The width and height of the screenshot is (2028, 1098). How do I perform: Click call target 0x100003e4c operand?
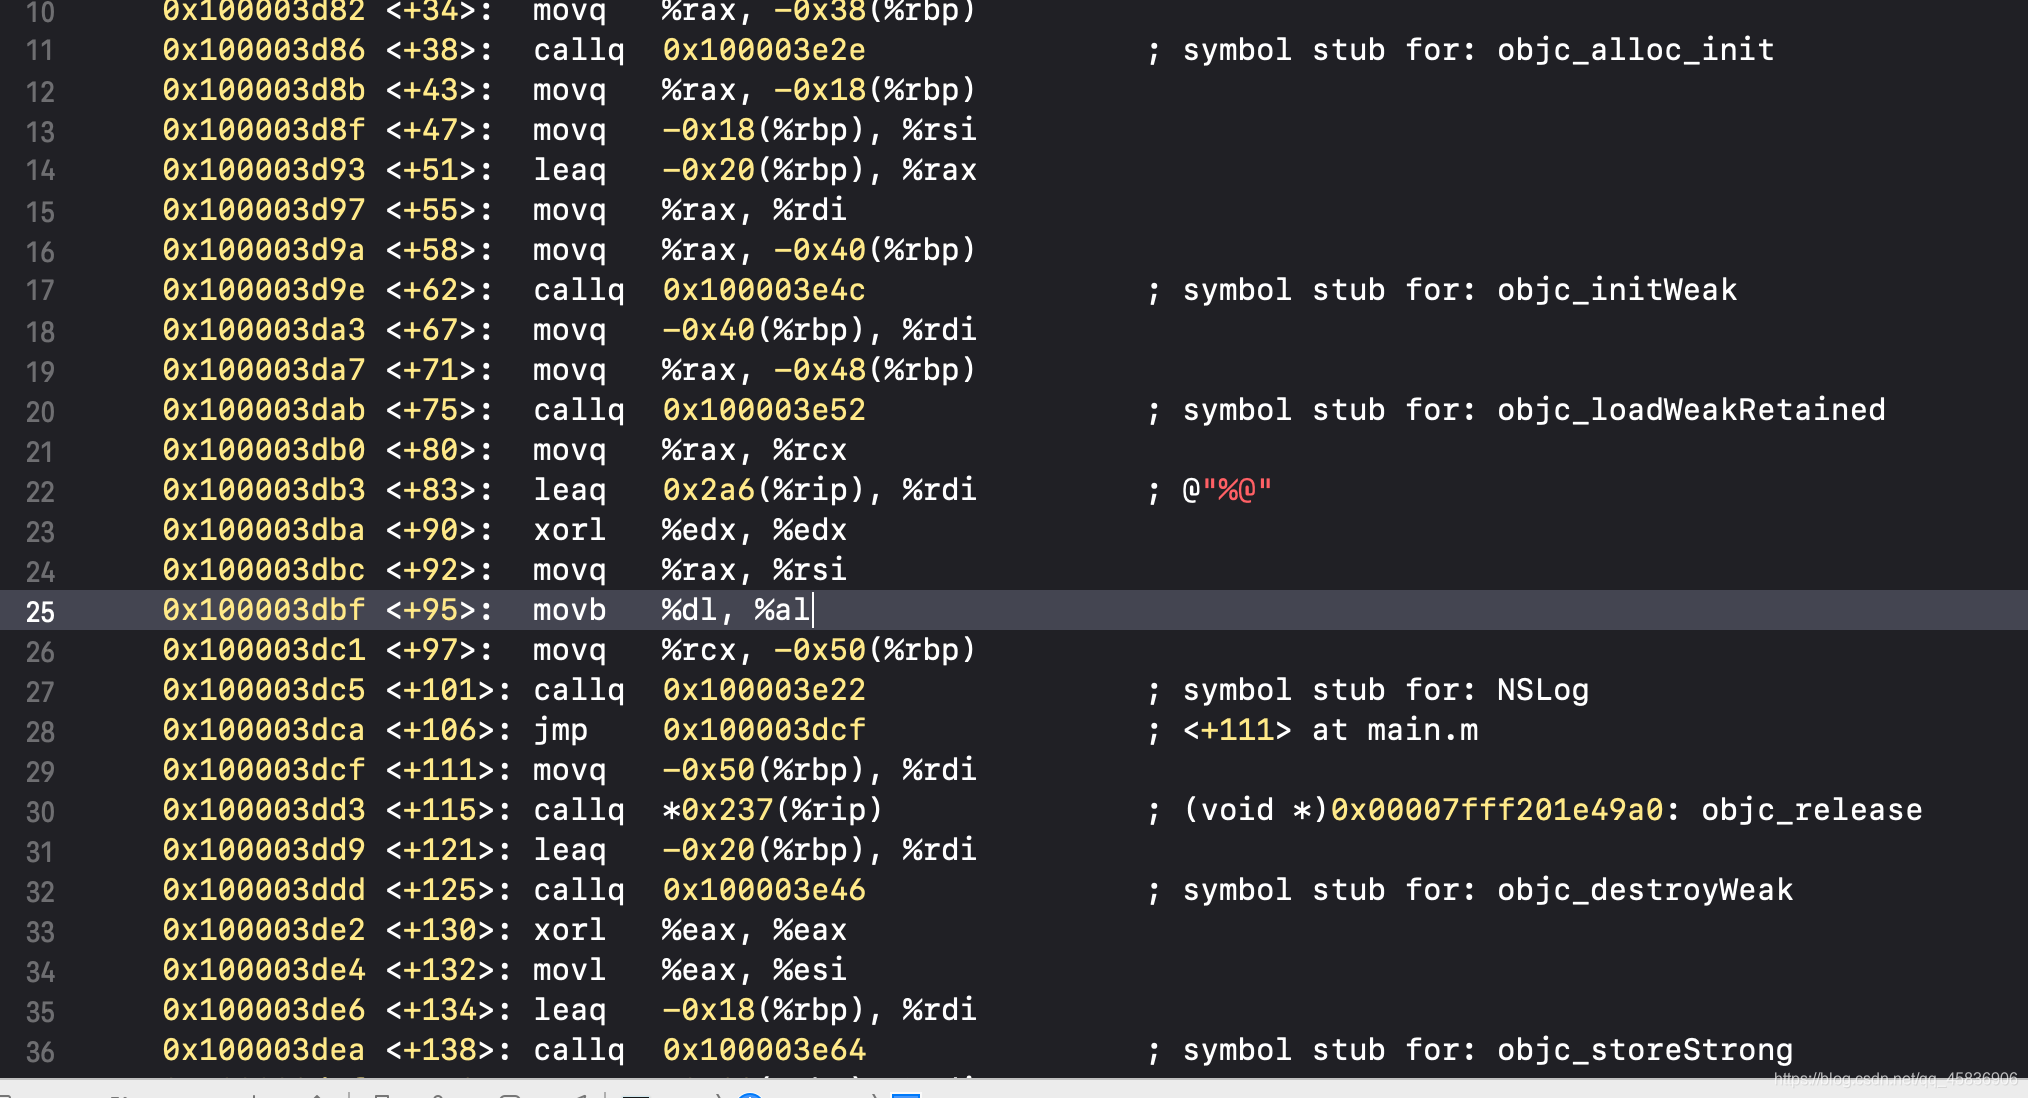point(764,290)
